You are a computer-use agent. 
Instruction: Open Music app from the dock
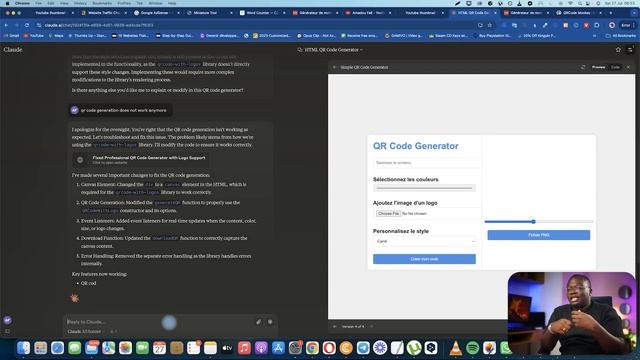click(x=244, y=348)
